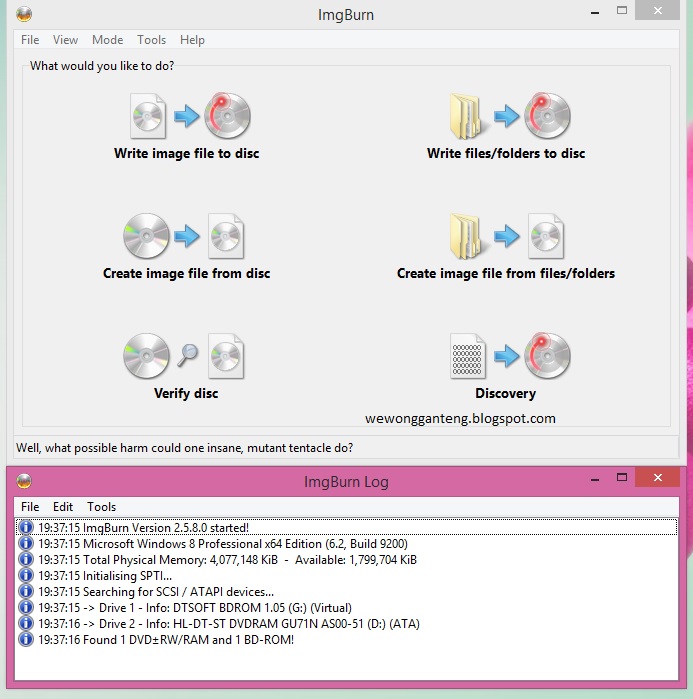This screenshot has width=693, height=699.
Task: Close the ImgBurn main window
Action: tap(658, 10)
